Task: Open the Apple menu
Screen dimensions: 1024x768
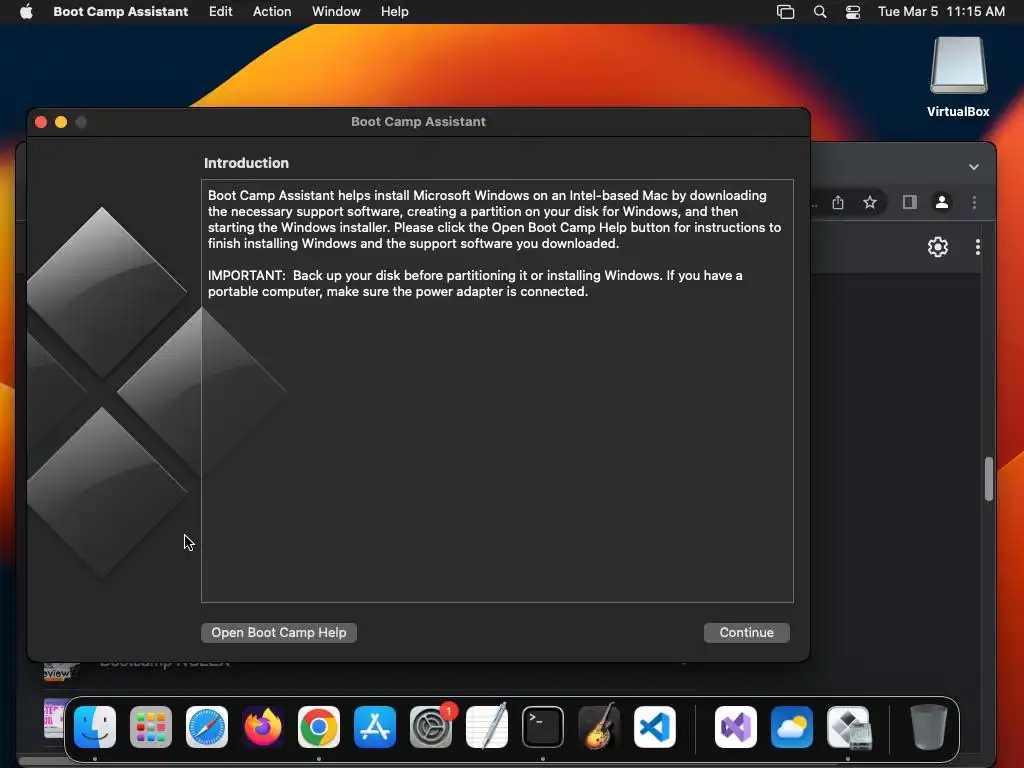Action: tap(26, 12)
